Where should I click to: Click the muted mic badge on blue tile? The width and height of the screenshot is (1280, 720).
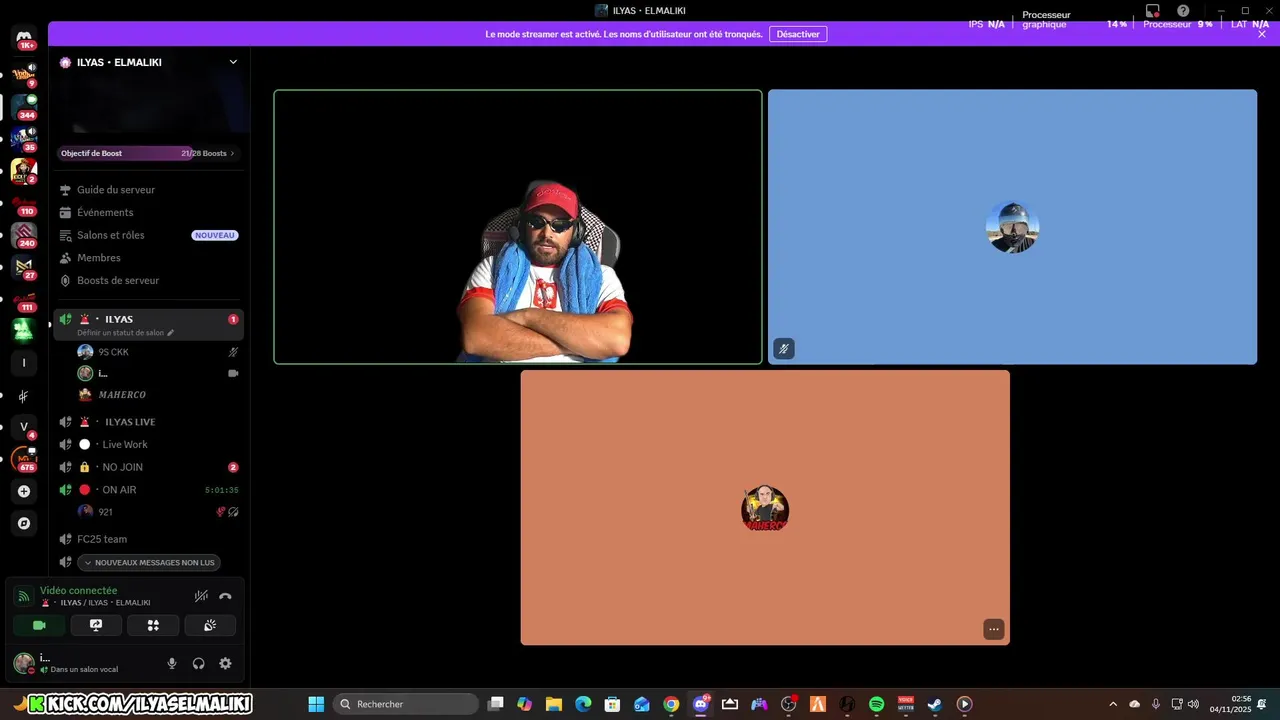pos(784,349)
